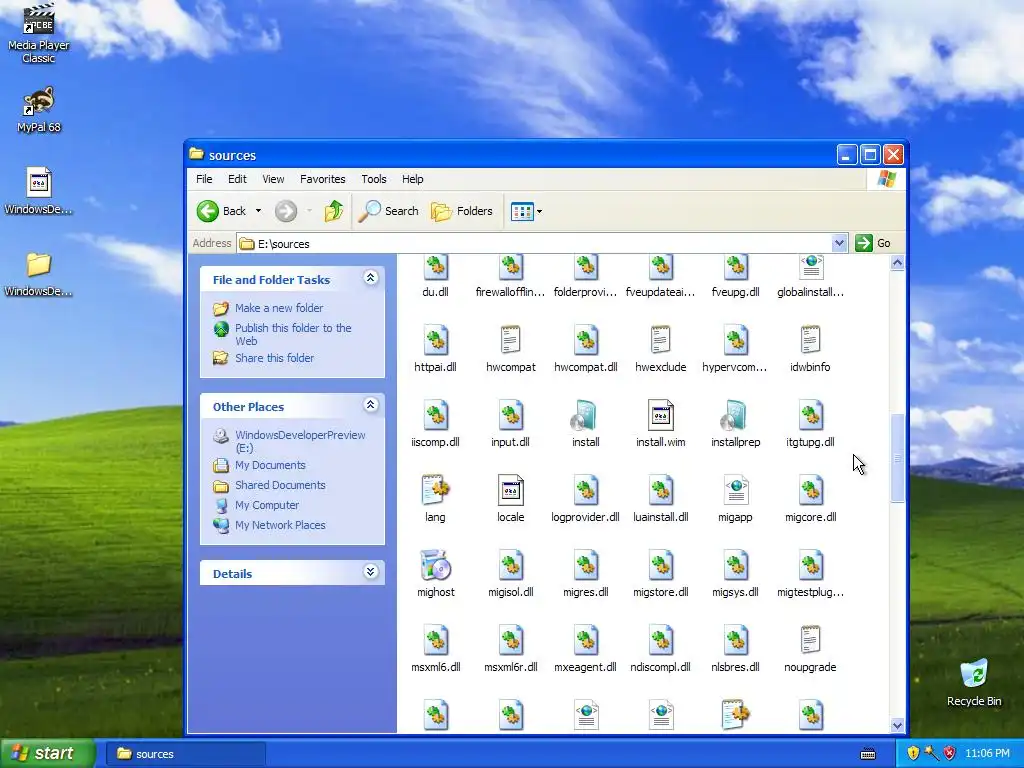1024x768 pixels.
Task: Click Publish this folder to the Web
Action: (293, 334)
